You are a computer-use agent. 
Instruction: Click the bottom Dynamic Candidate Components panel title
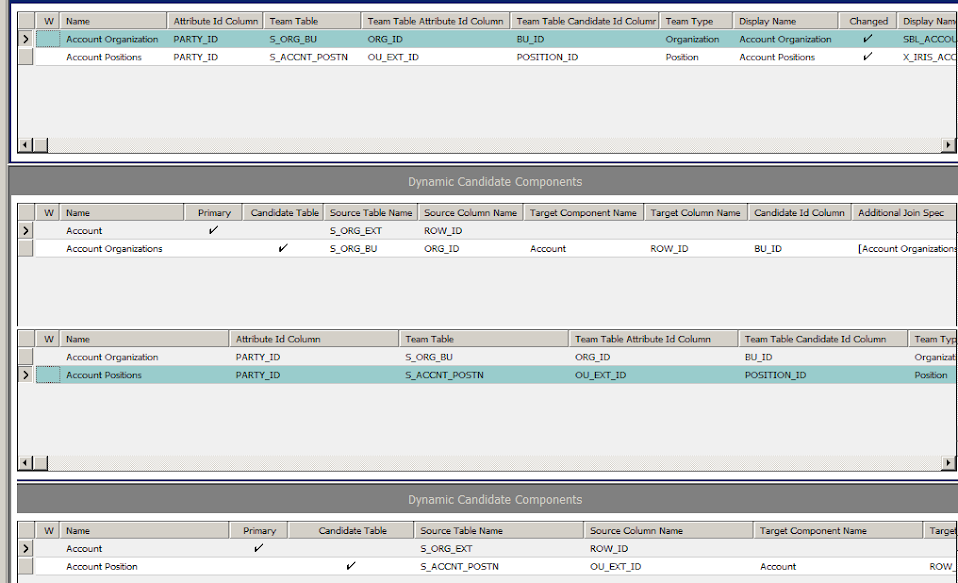(497, 499)
